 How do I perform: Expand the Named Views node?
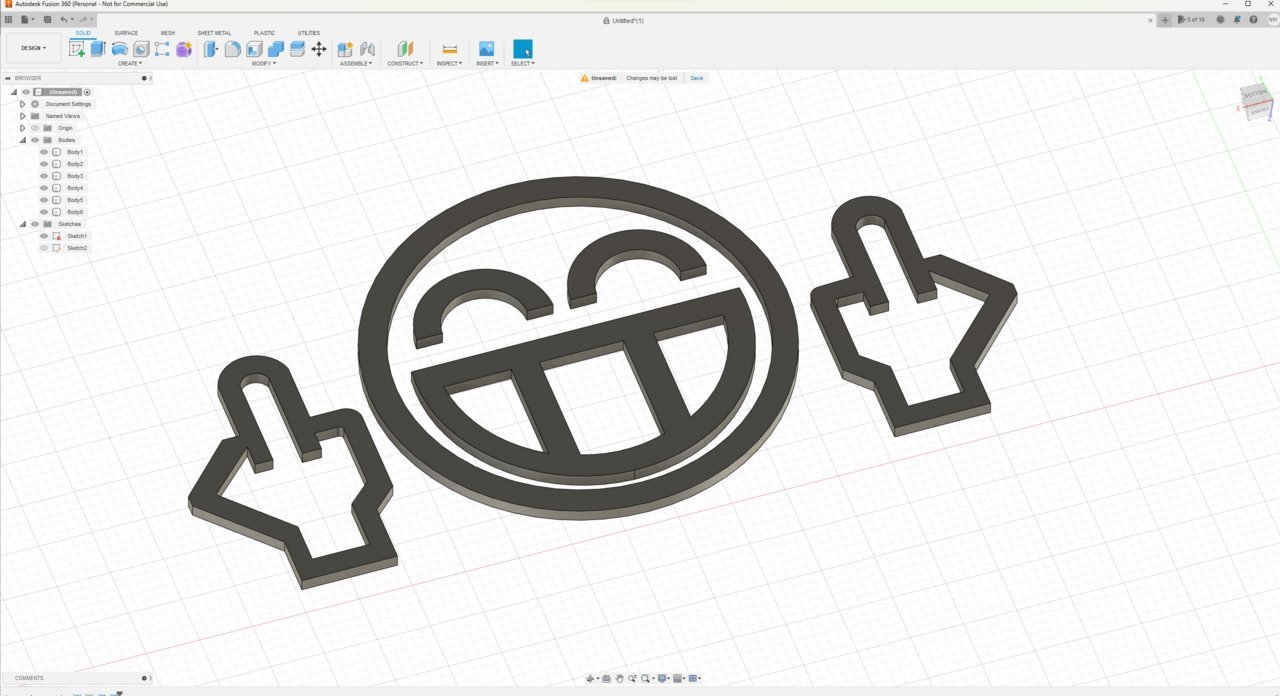(x=22, y=116)
